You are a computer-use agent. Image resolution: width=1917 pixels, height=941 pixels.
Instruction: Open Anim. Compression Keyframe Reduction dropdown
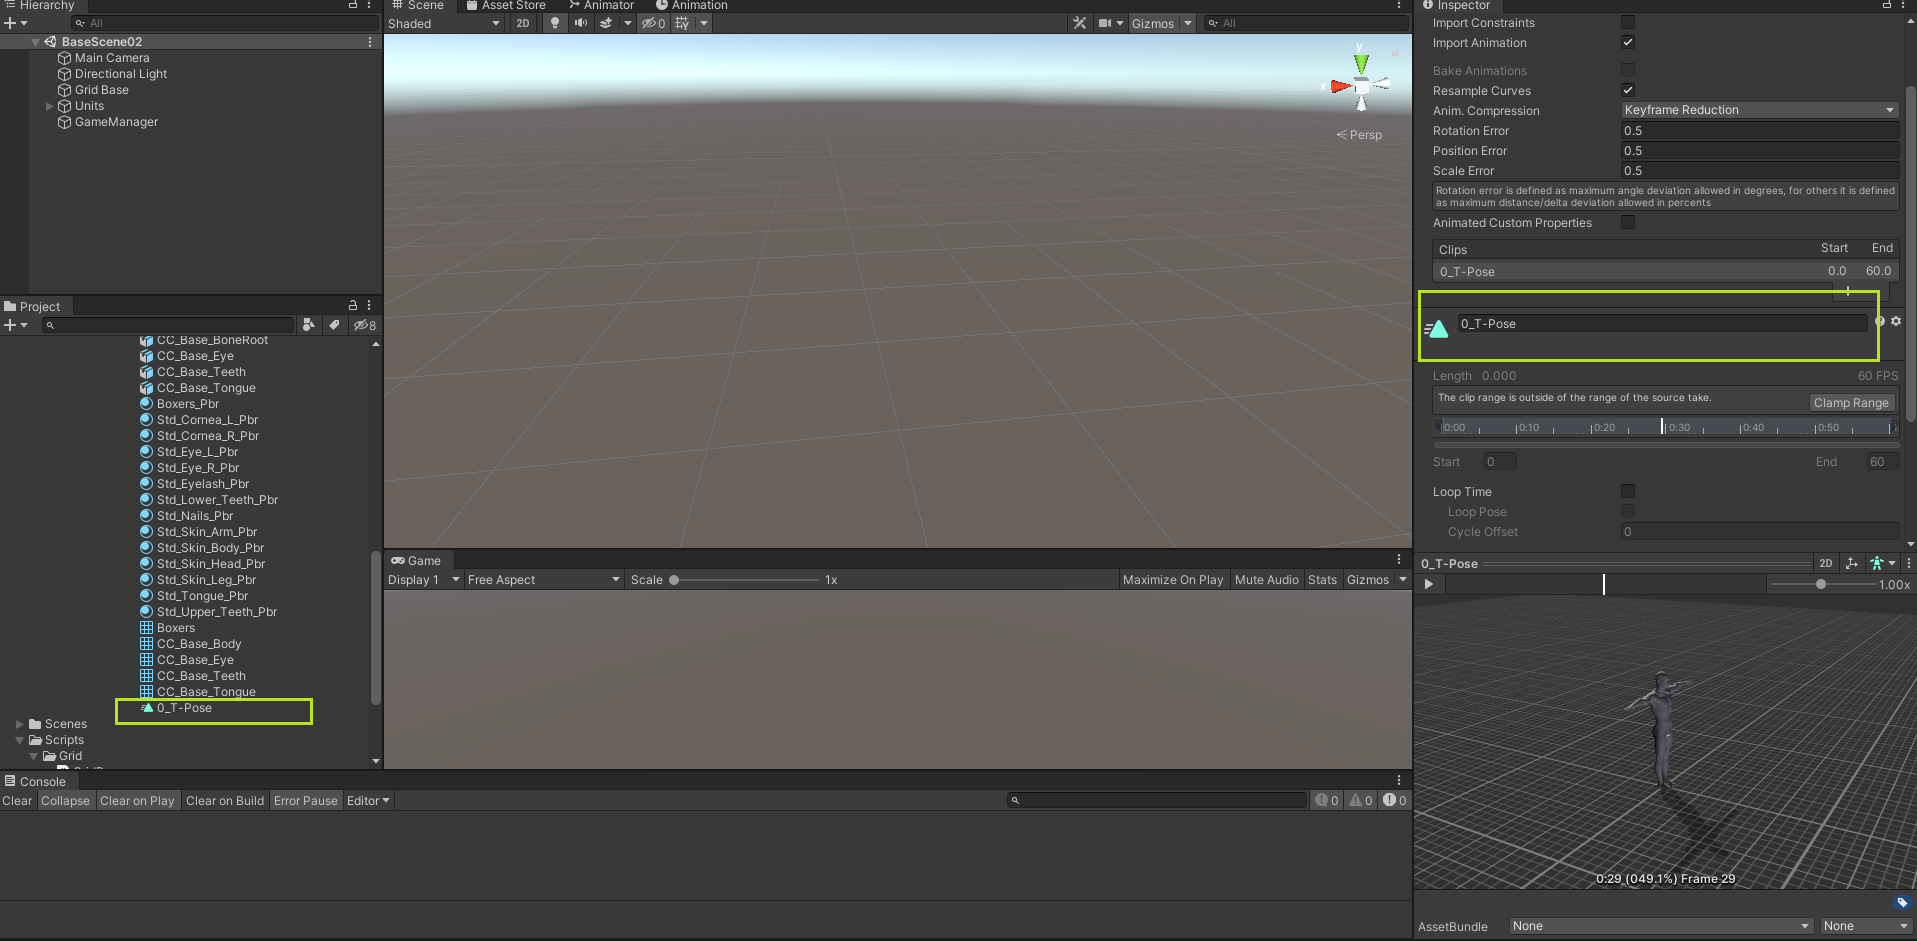coord(1759,110)
